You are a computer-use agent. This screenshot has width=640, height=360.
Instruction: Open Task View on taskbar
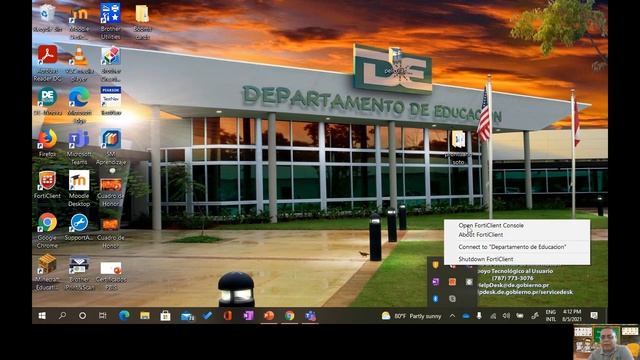(x=103, y=316)
